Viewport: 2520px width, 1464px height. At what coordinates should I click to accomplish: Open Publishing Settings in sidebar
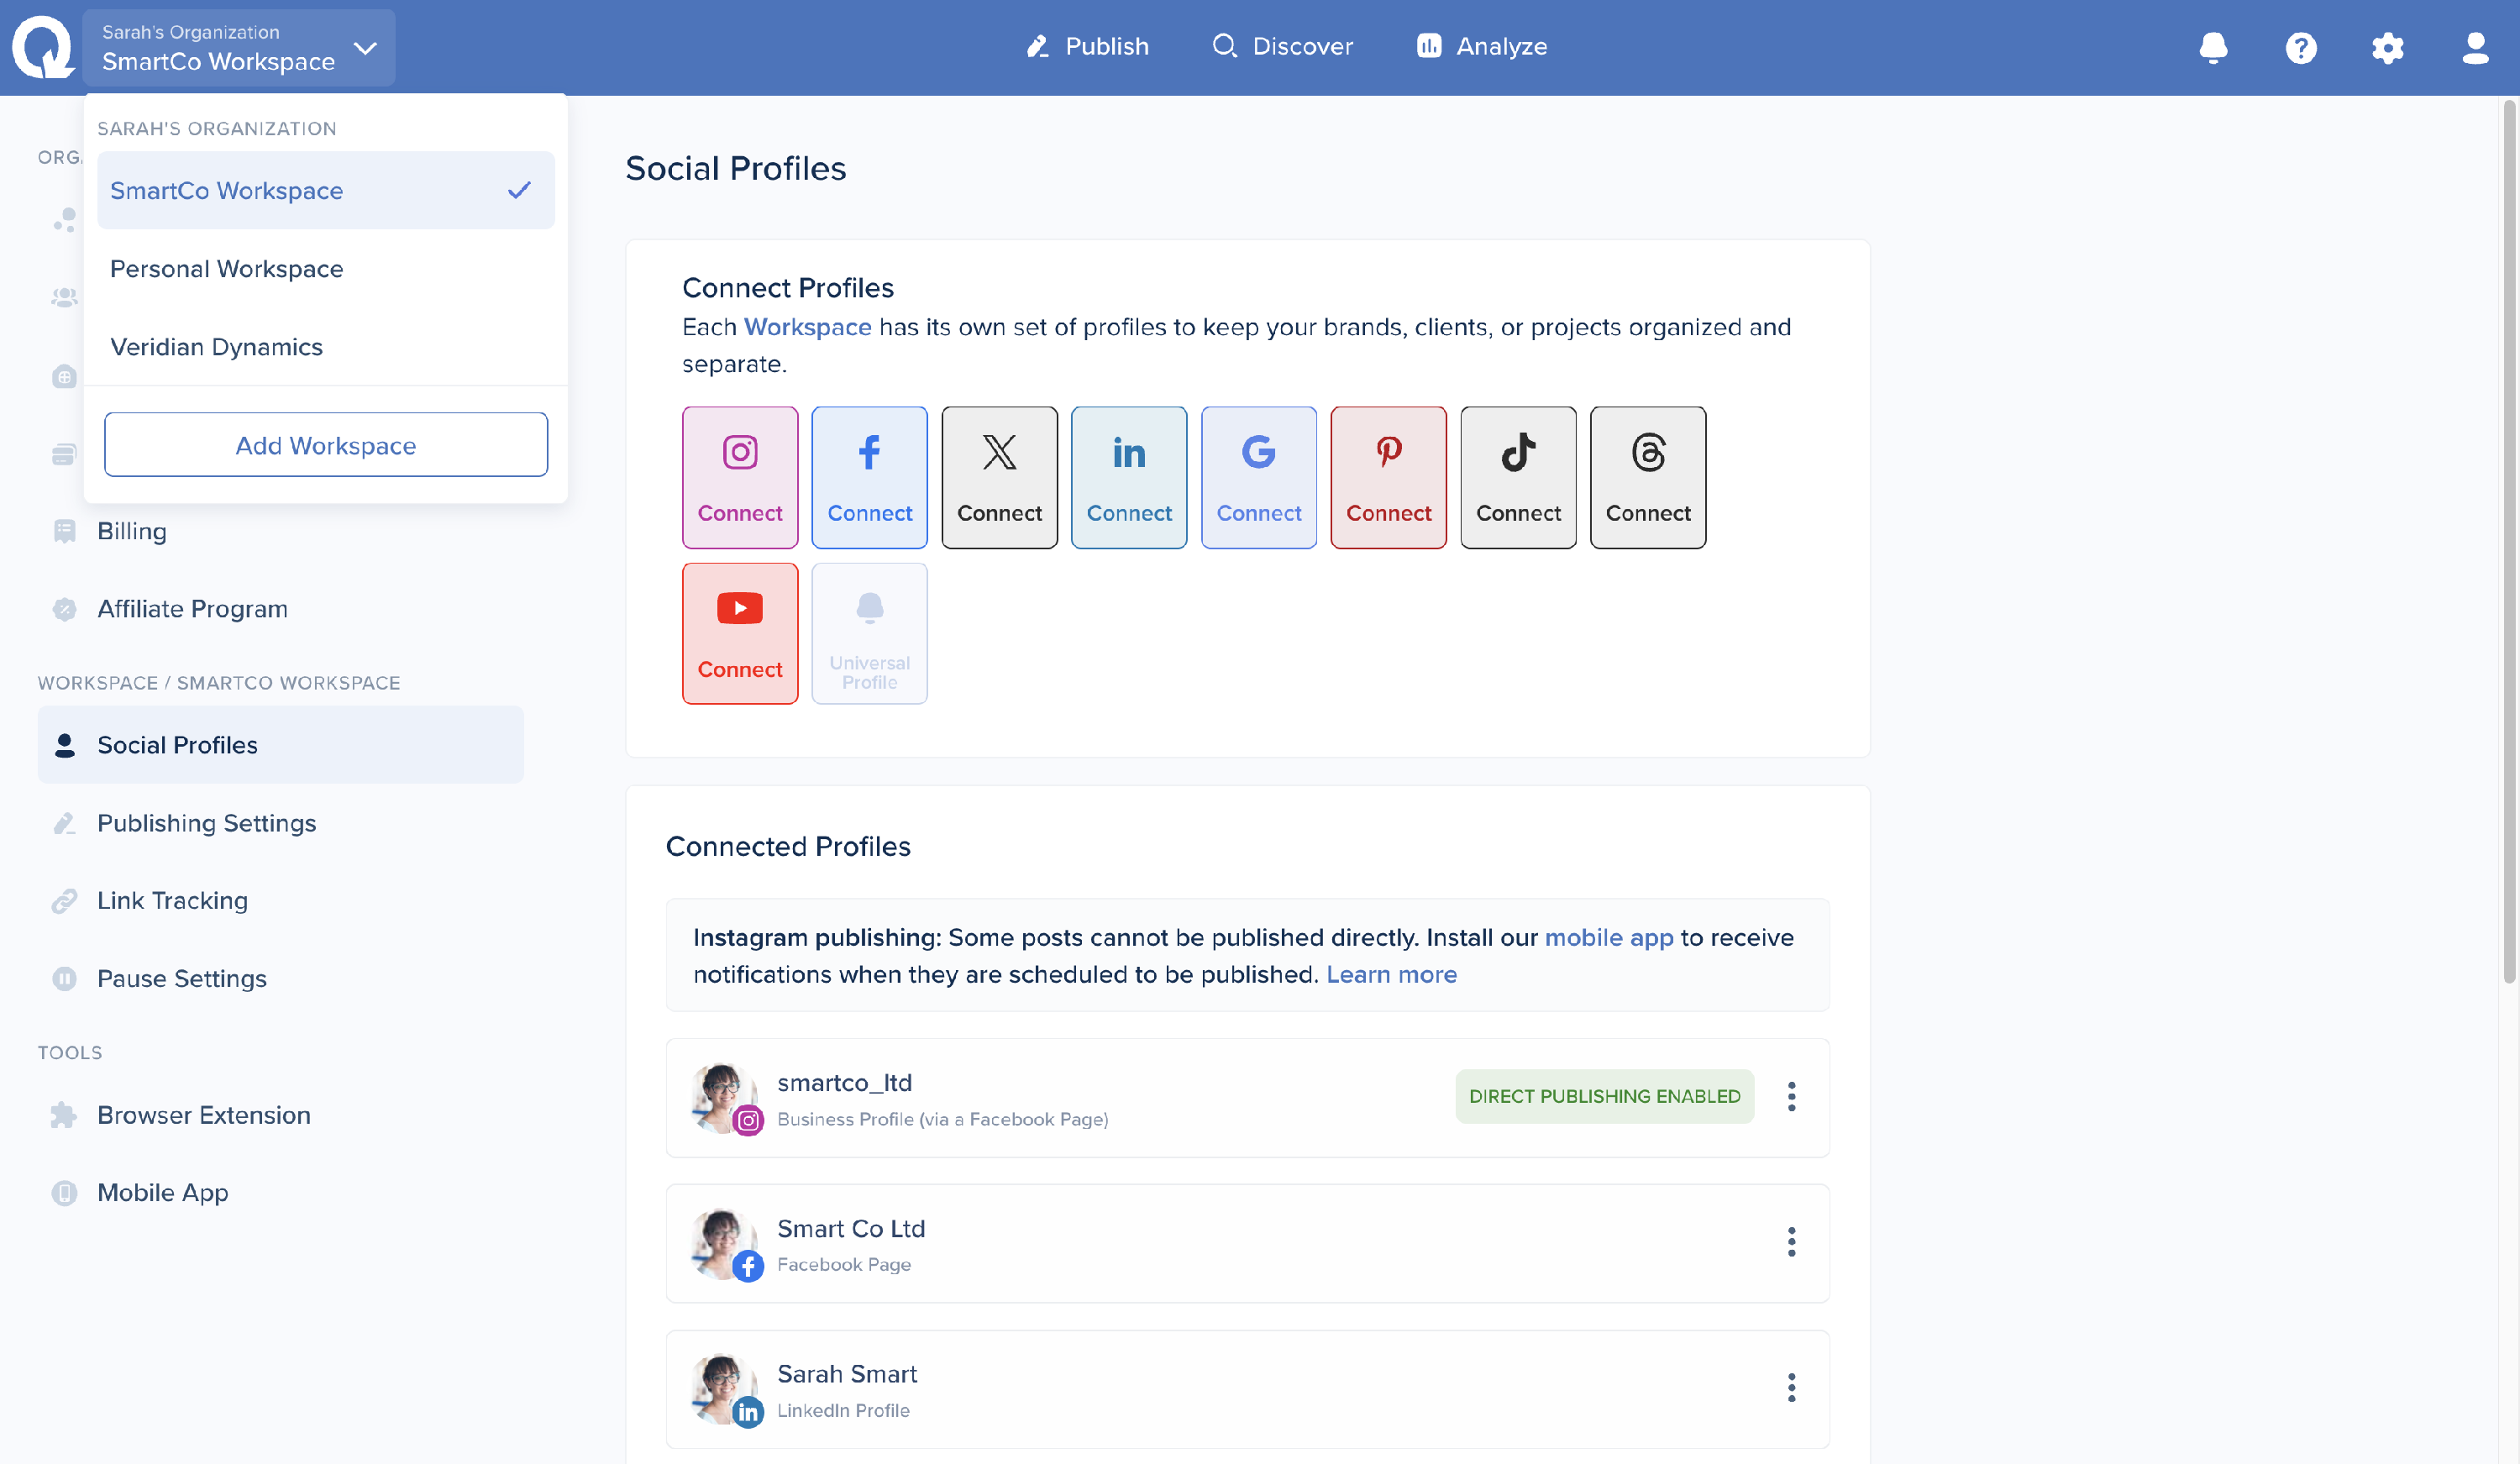pos(206,823)
